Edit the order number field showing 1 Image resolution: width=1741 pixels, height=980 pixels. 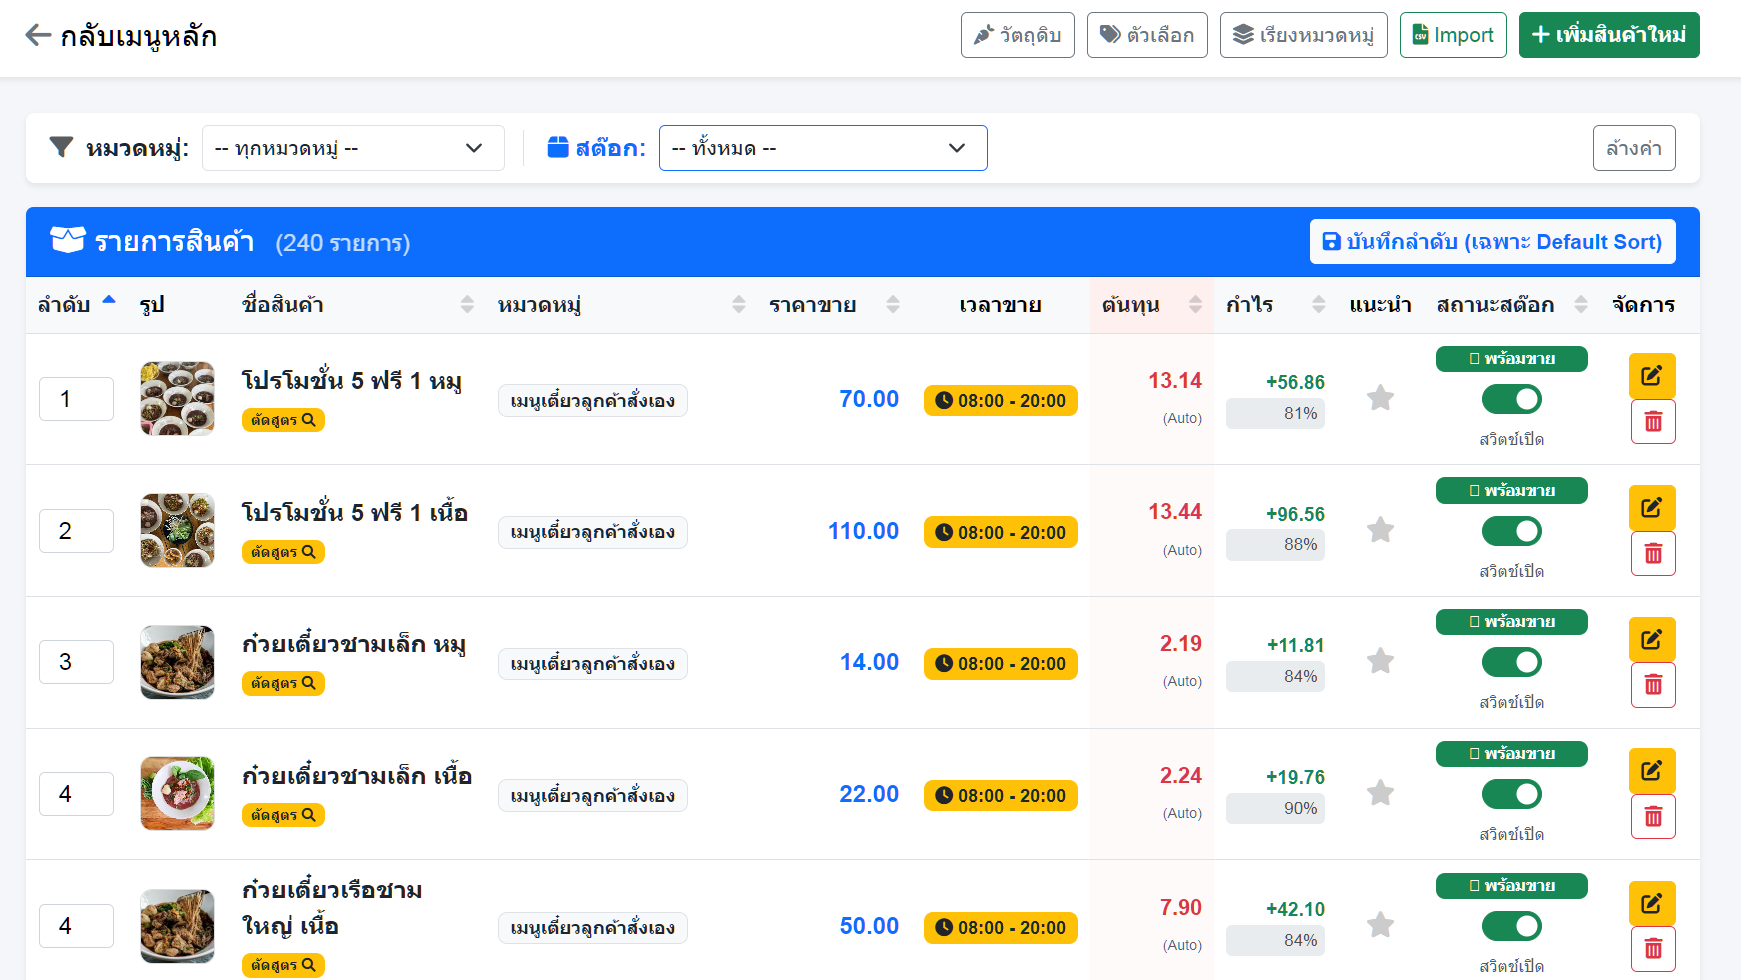coord(76,399)
